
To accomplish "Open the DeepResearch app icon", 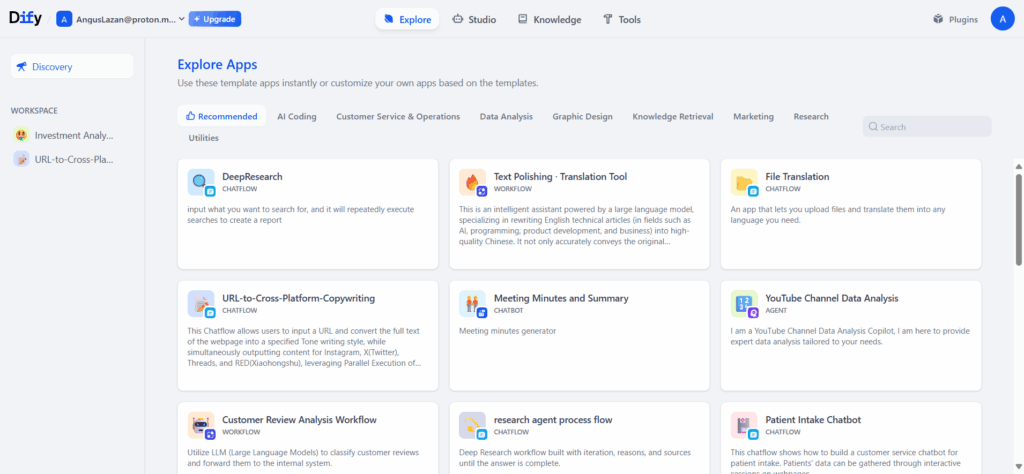I will coord(201,182).
